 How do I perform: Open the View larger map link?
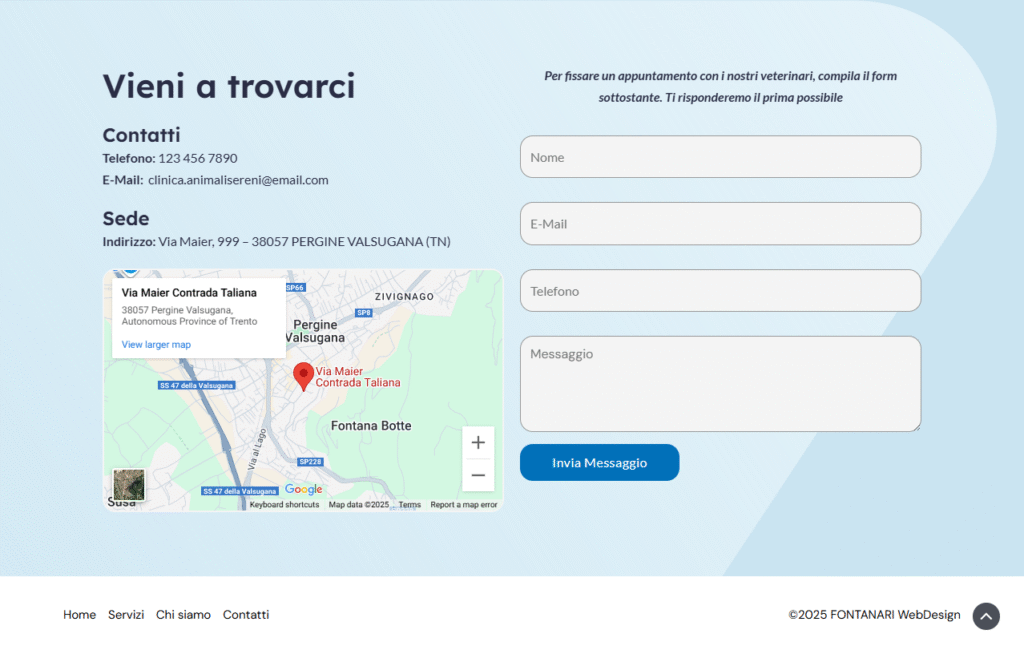[x=156, y=345]
